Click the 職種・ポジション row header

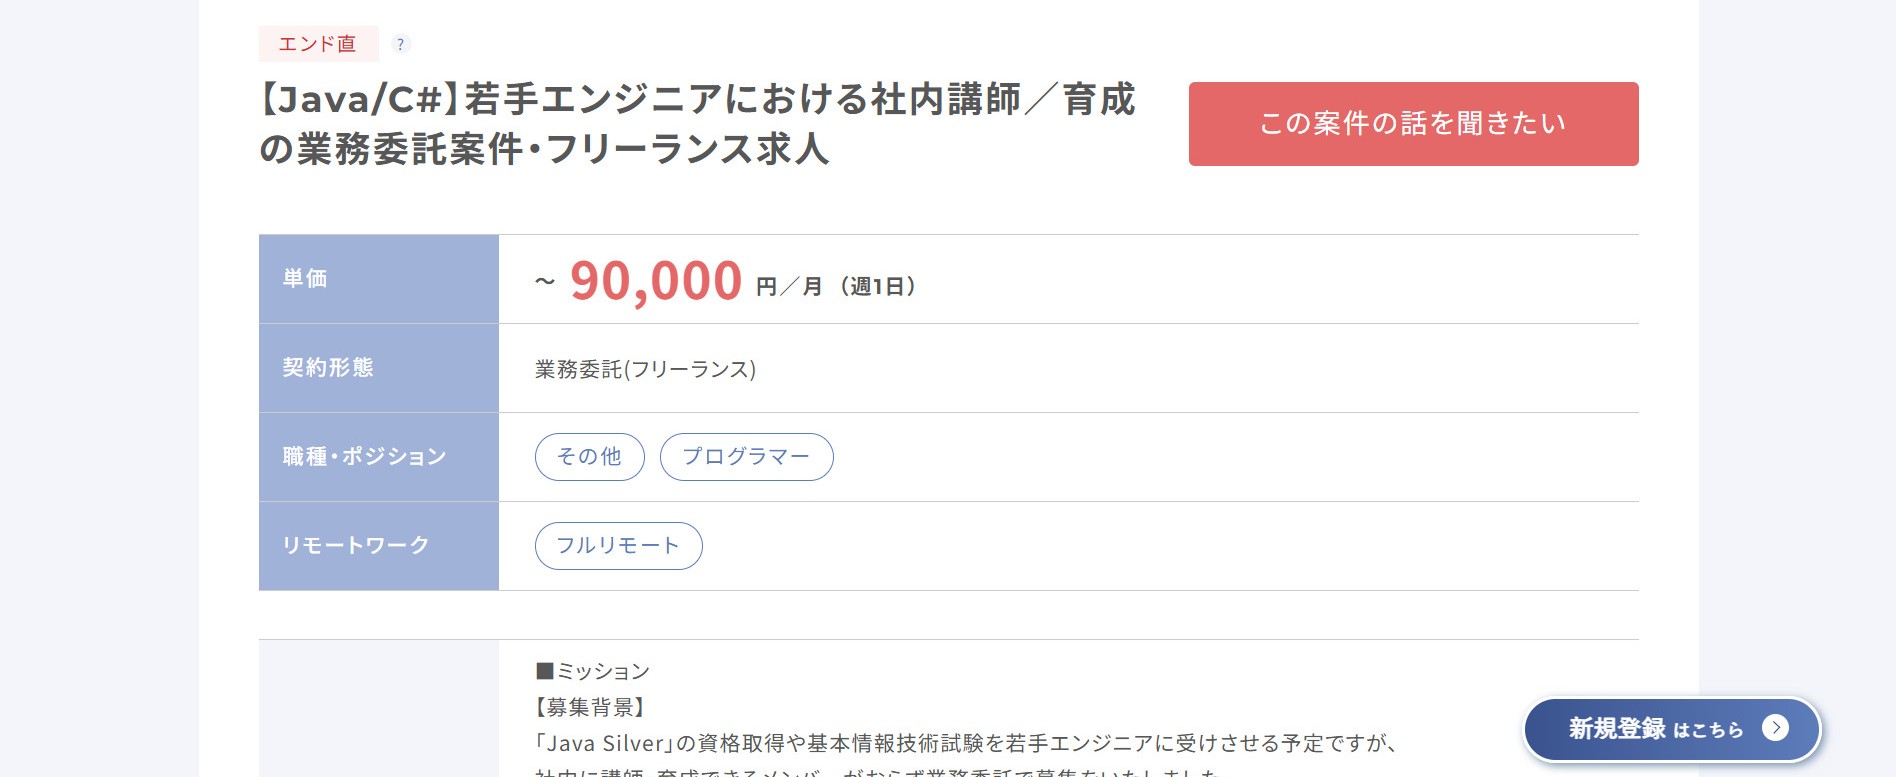pos(364,457)
